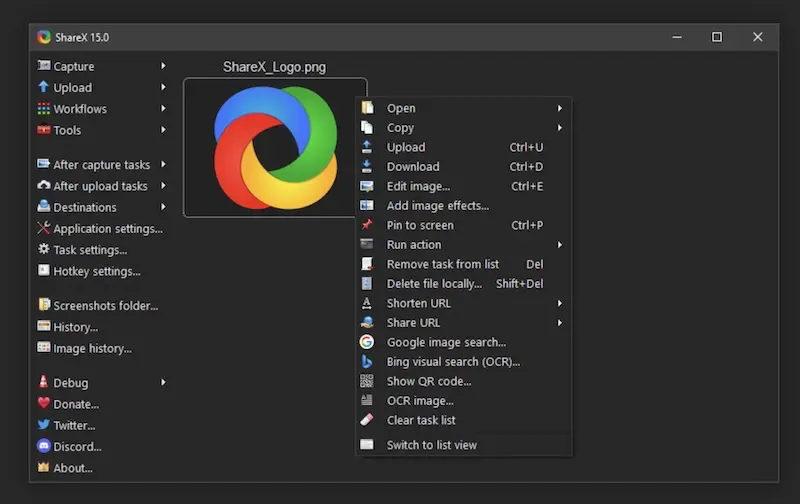
Task: Select Bing visual search (OCR)... entry
Action: [x=463, y=362]
